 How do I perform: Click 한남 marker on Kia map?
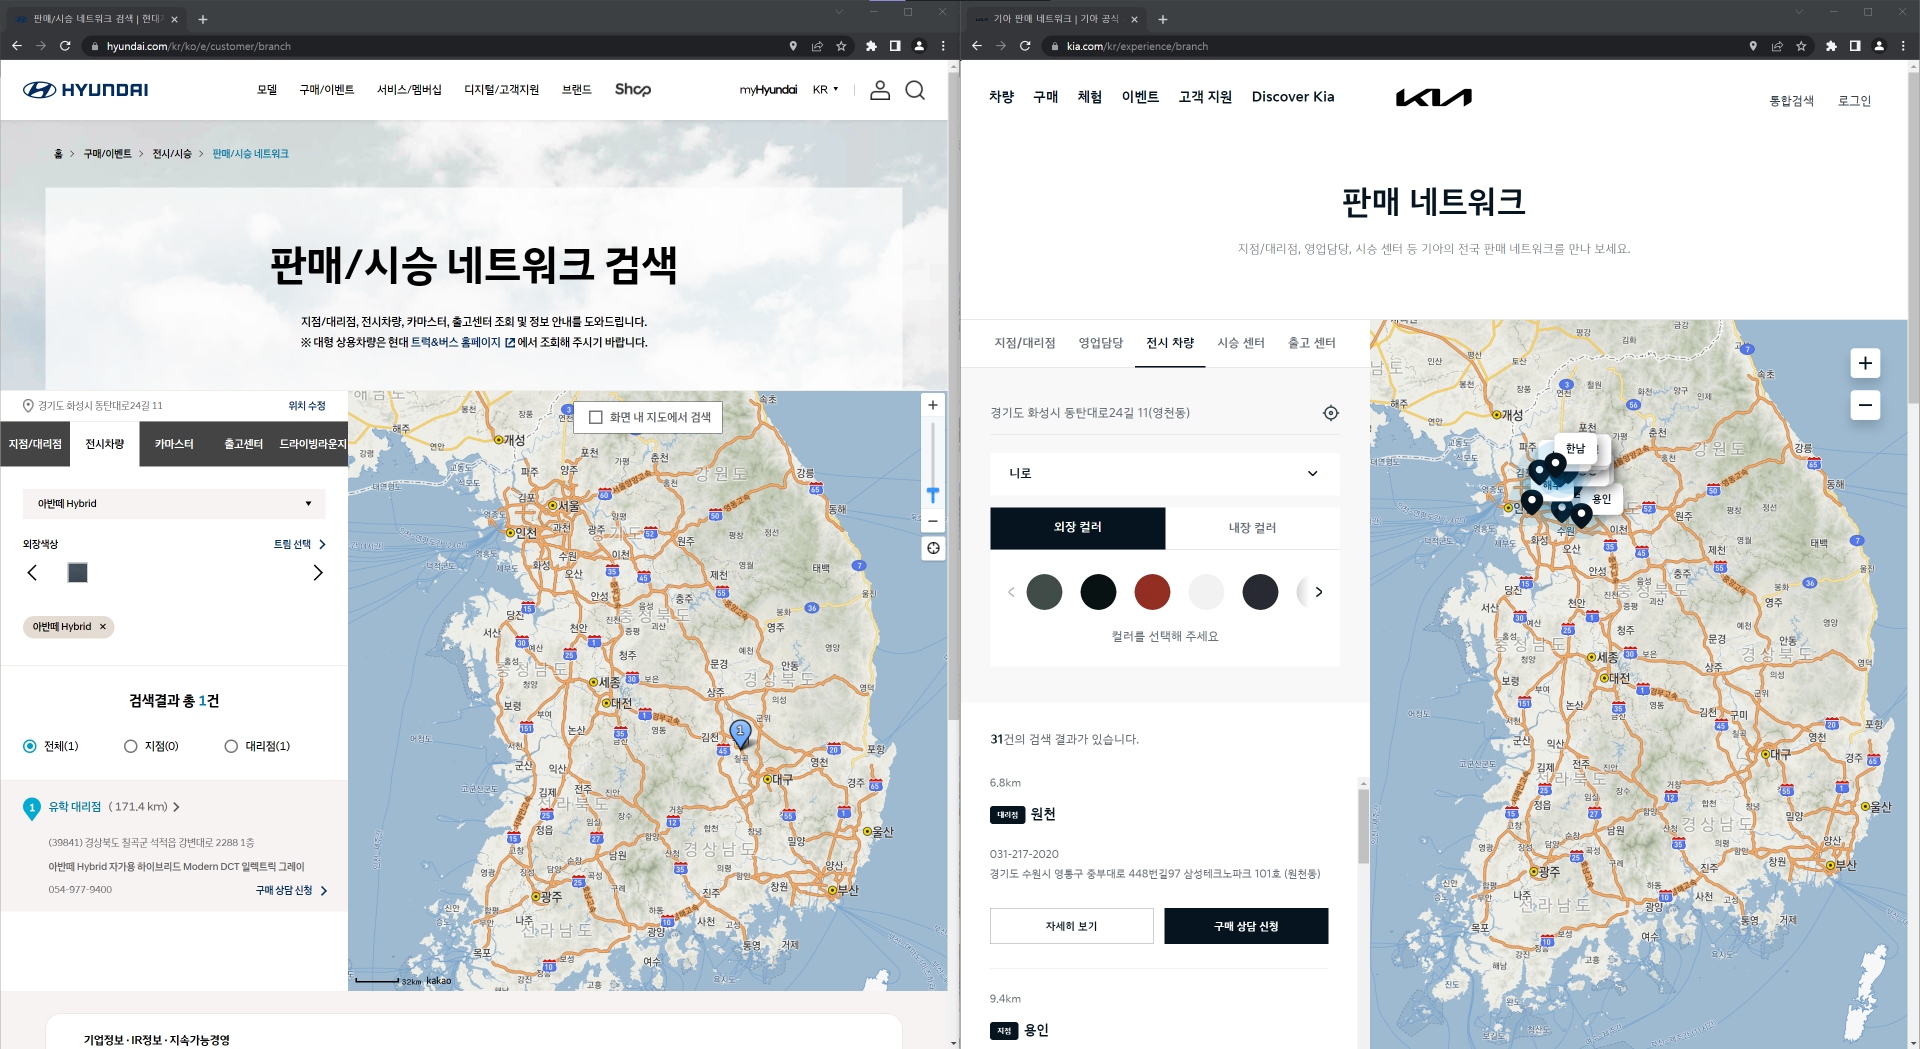pos(1576,449)
